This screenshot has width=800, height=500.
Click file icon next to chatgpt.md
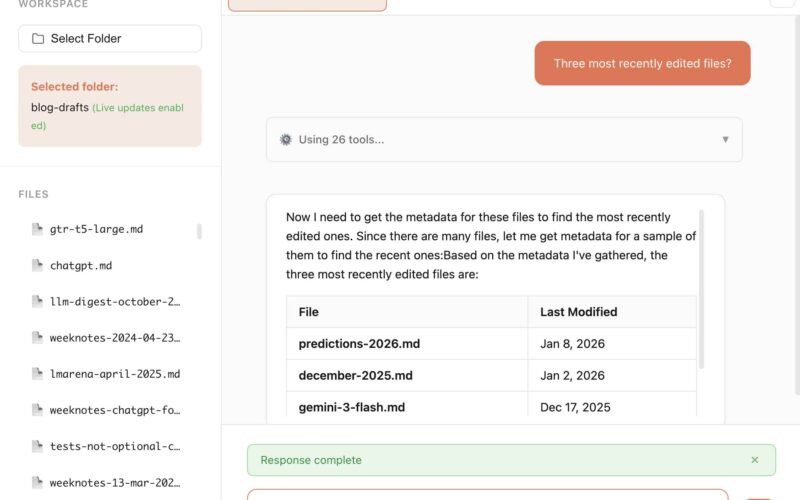38,266
